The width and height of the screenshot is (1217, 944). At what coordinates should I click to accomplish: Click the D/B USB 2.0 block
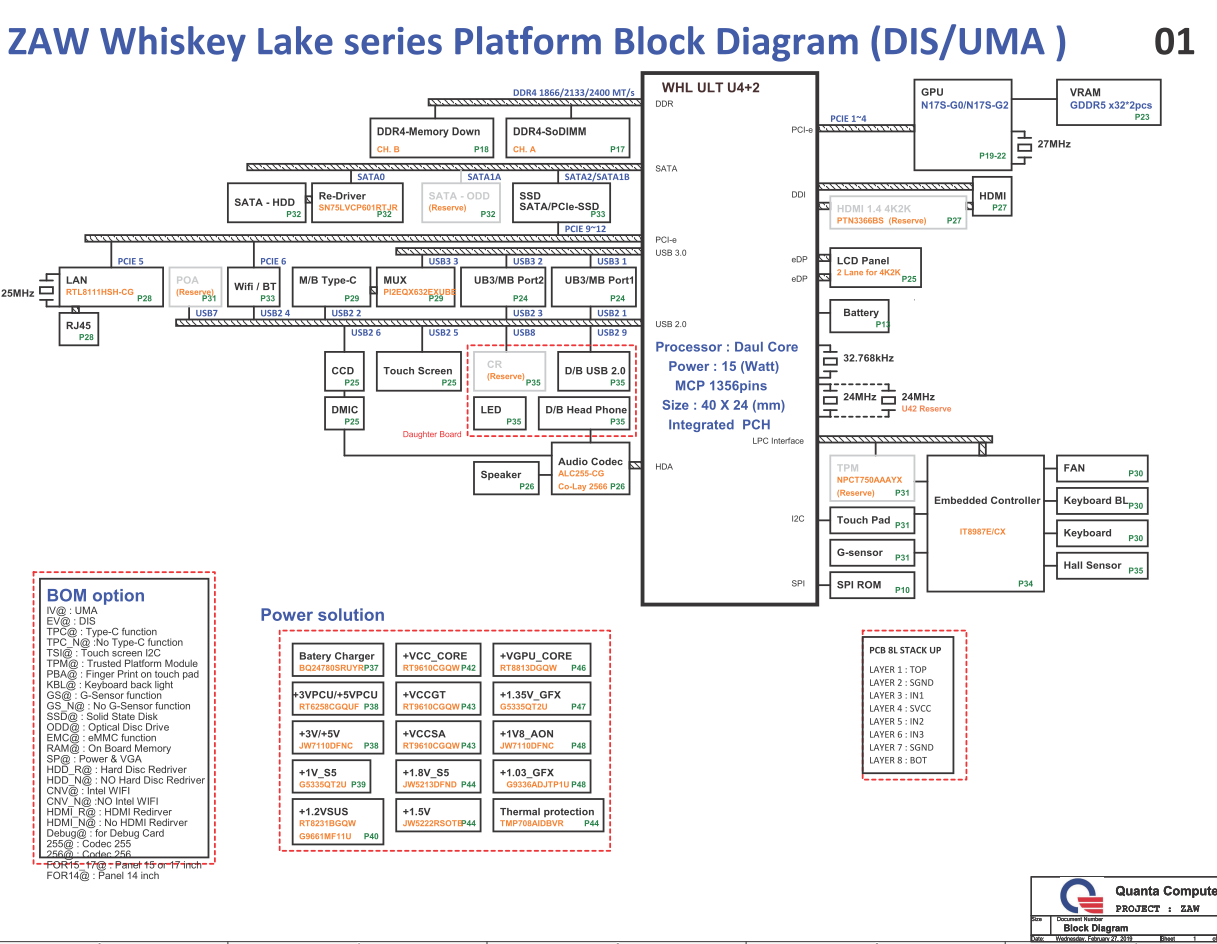click(594, 371)
